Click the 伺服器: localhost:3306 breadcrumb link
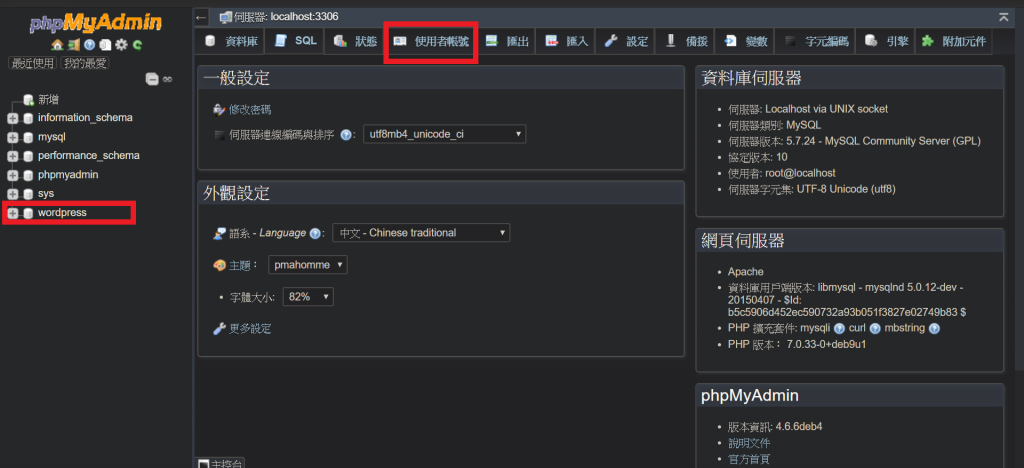Image resolution: width=1024 pixels, height=468 pixels. [x=287, y=17]
